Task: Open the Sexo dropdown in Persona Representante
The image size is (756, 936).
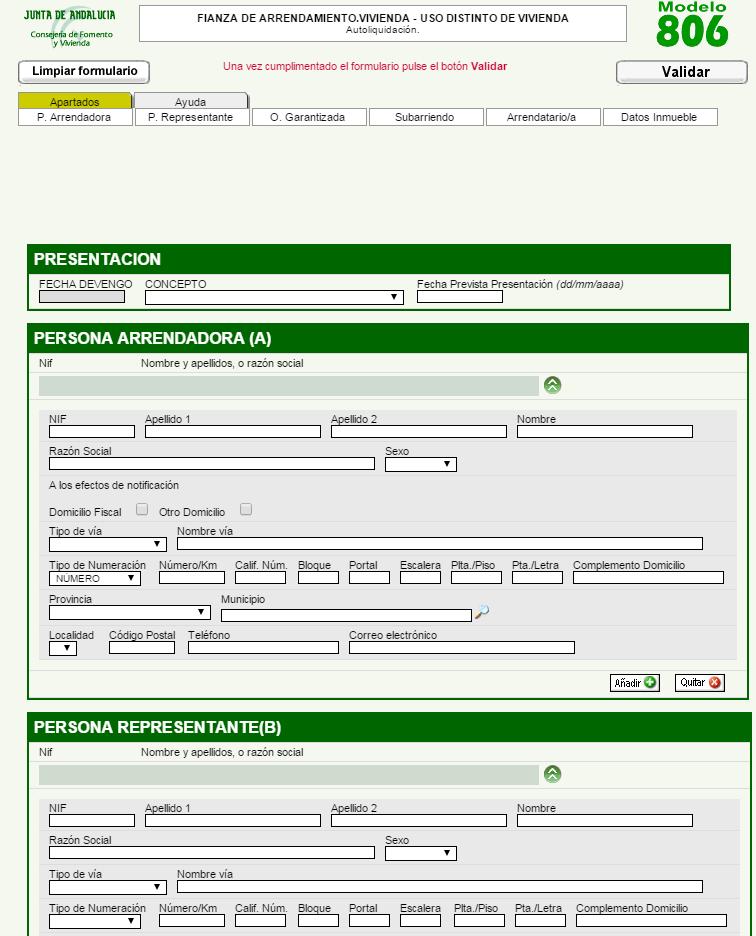Action: (421, 854)
